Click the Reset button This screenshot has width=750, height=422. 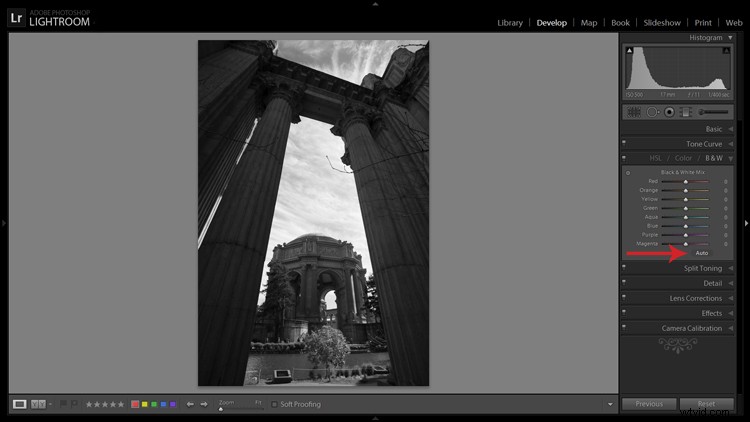point(706,404)
